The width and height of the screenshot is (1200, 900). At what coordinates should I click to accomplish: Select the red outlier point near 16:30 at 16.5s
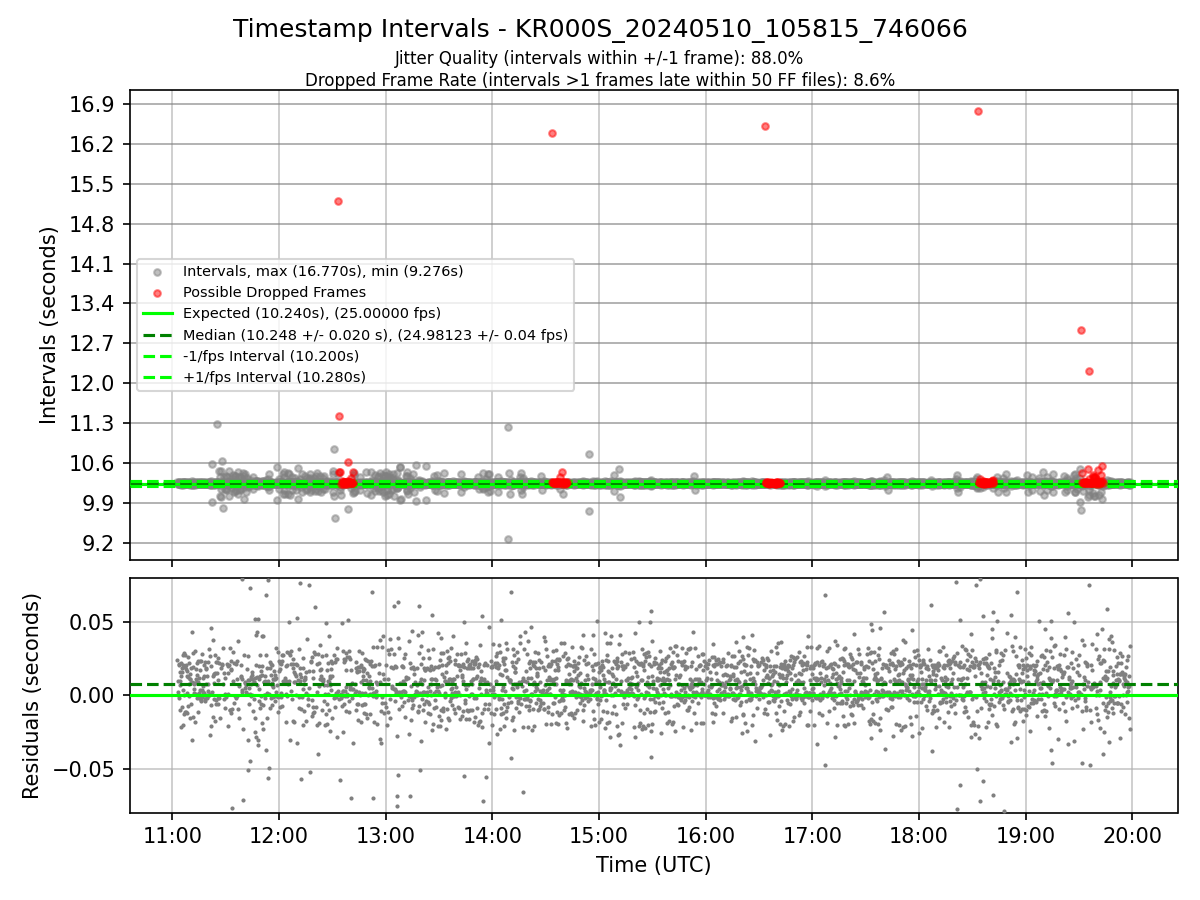click(x=765, y=126)
